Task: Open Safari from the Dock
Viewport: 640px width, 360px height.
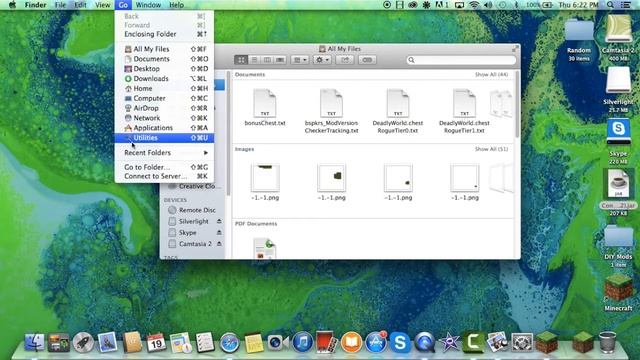Action: click(229, 342)
